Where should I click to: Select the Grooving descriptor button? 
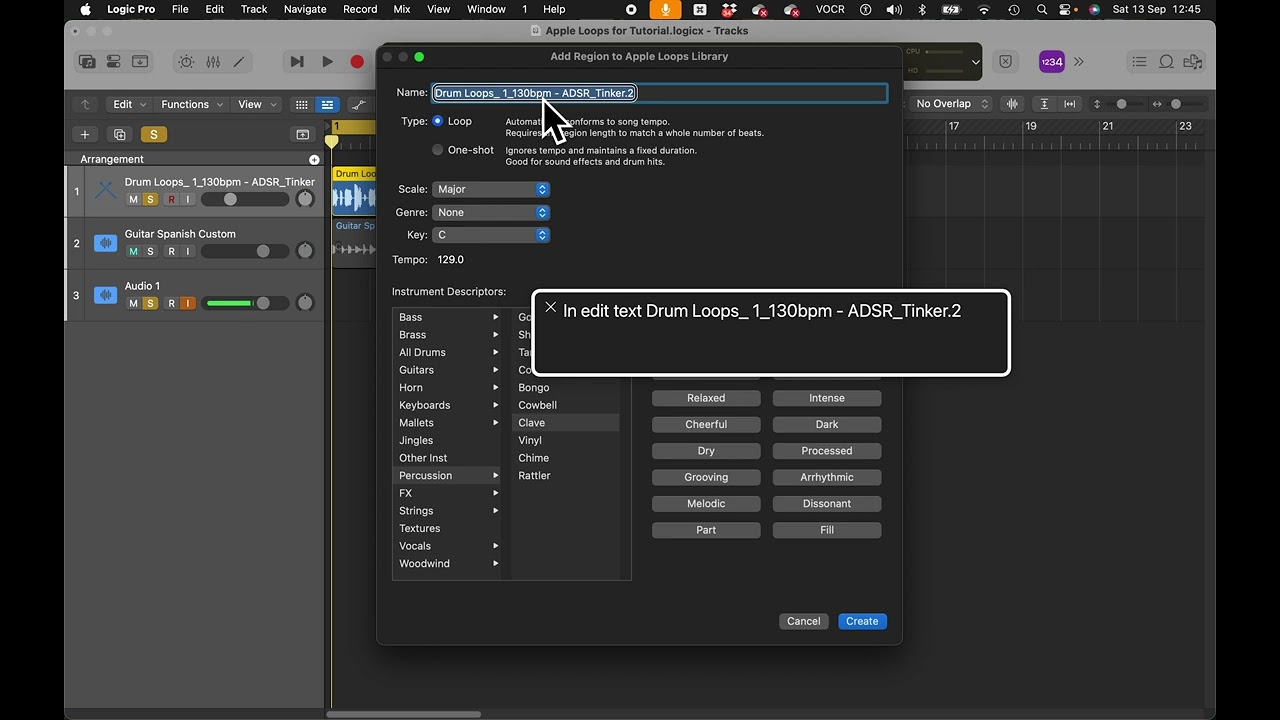click(x=706, y=477)
